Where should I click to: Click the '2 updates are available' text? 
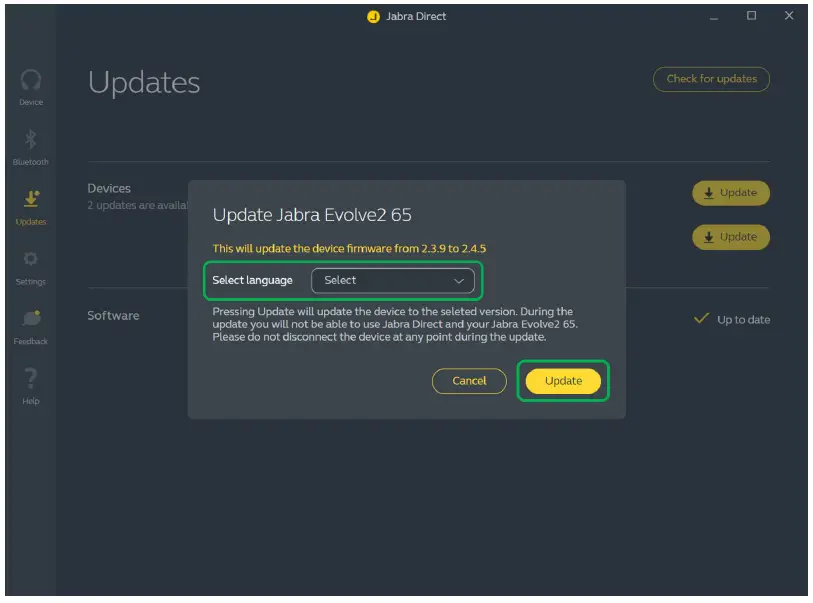click(137, 205)
